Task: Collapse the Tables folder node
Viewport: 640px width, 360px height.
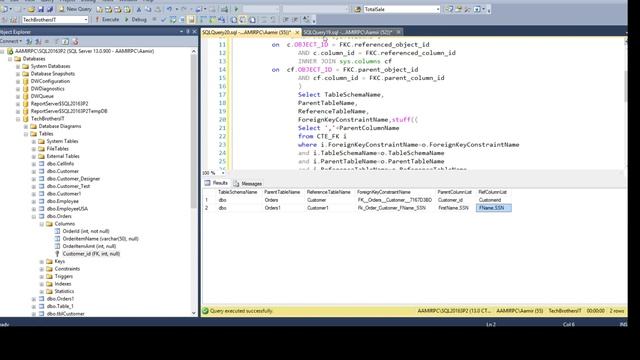Action: [26, 134]
